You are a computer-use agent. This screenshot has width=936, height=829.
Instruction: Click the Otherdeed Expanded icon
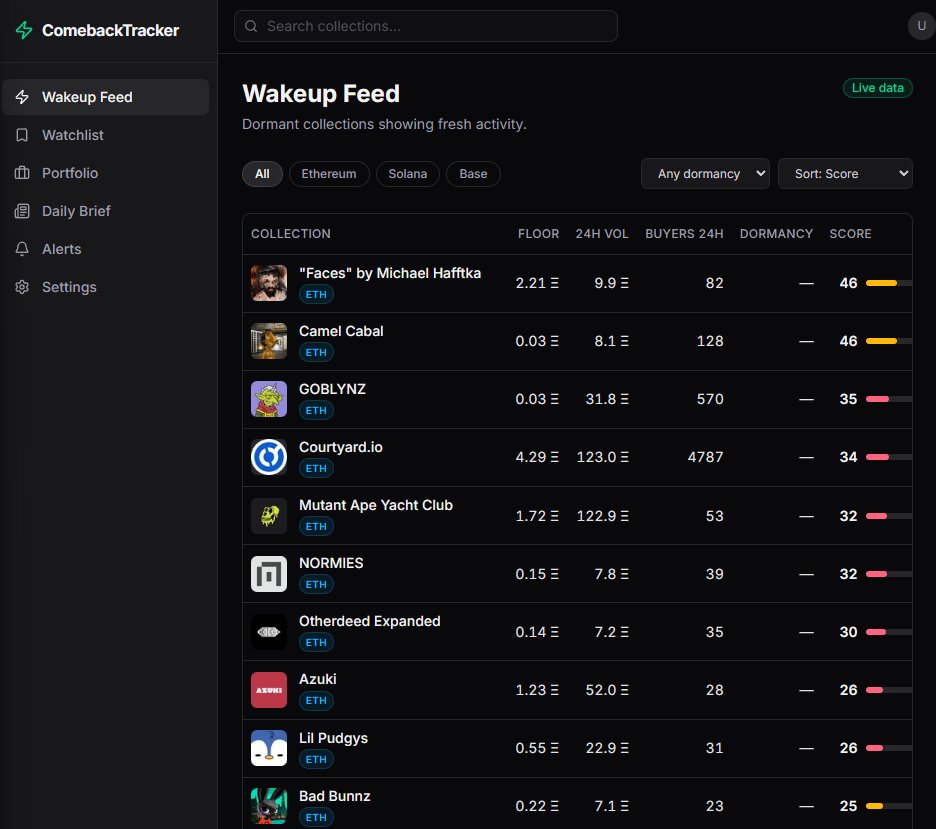click(269, 631)
